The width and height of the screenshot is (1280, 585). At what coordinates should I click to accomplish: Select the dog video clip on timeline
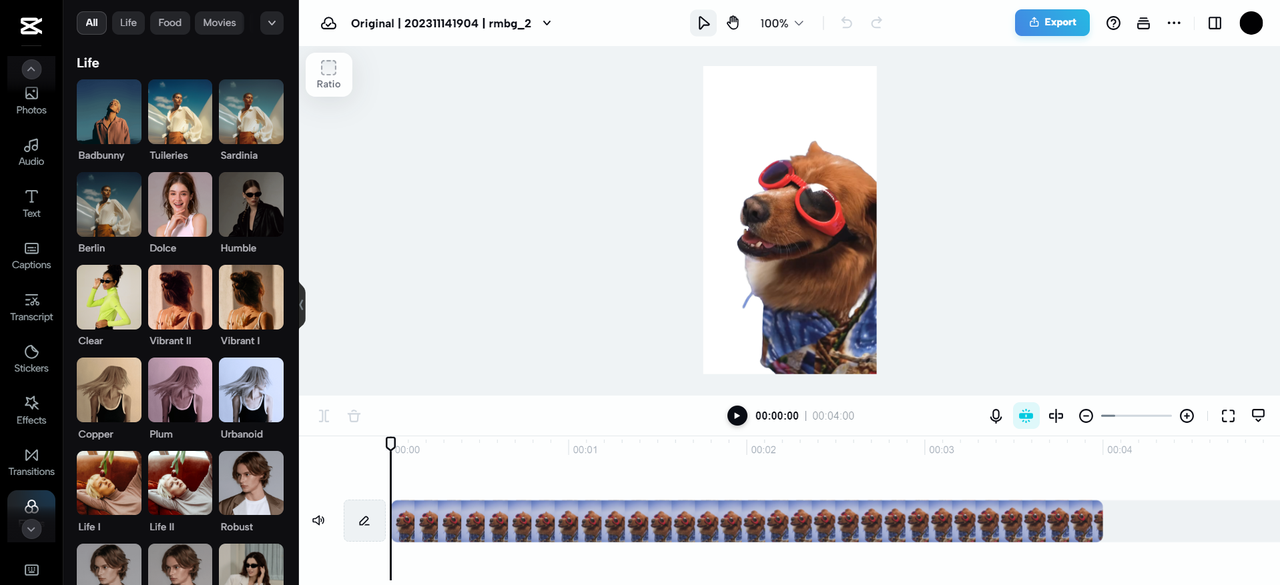click(747, 521)
